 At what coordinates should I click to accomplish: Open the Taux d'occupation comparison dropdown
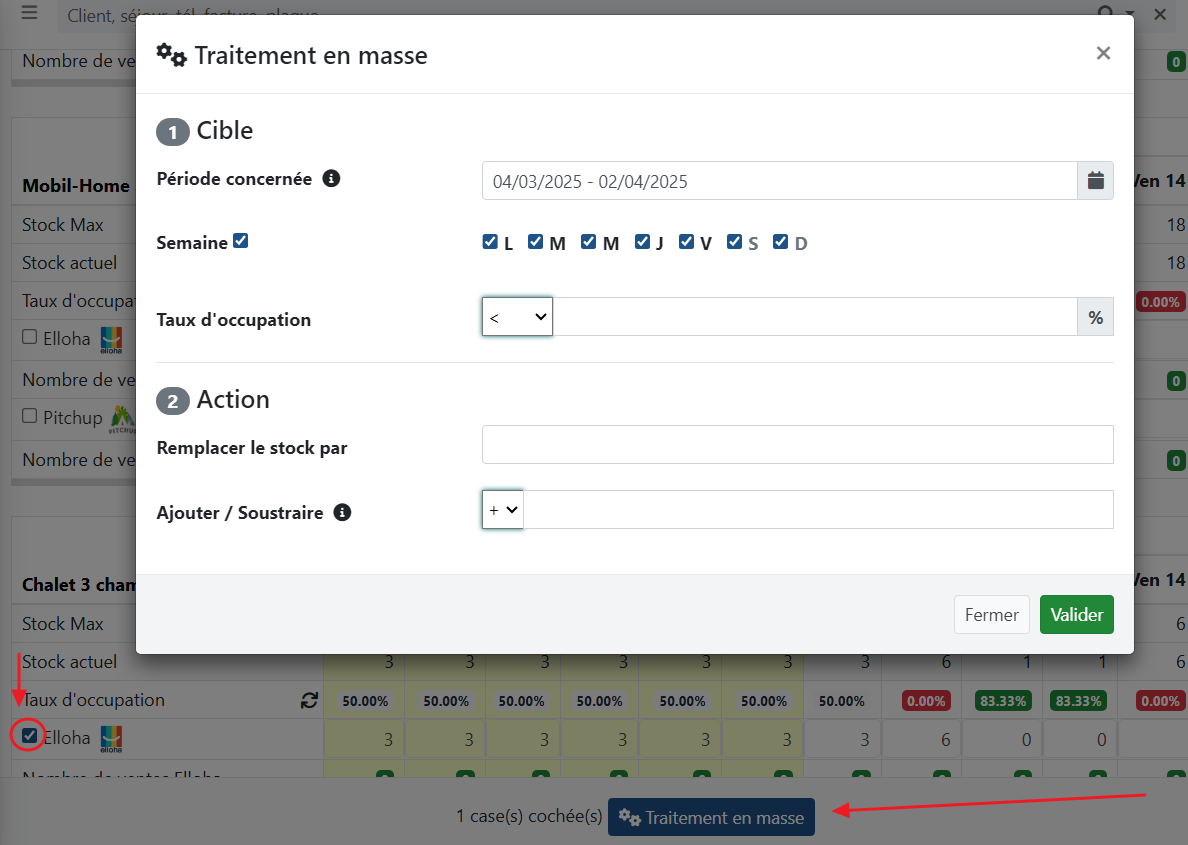[517, 317]
